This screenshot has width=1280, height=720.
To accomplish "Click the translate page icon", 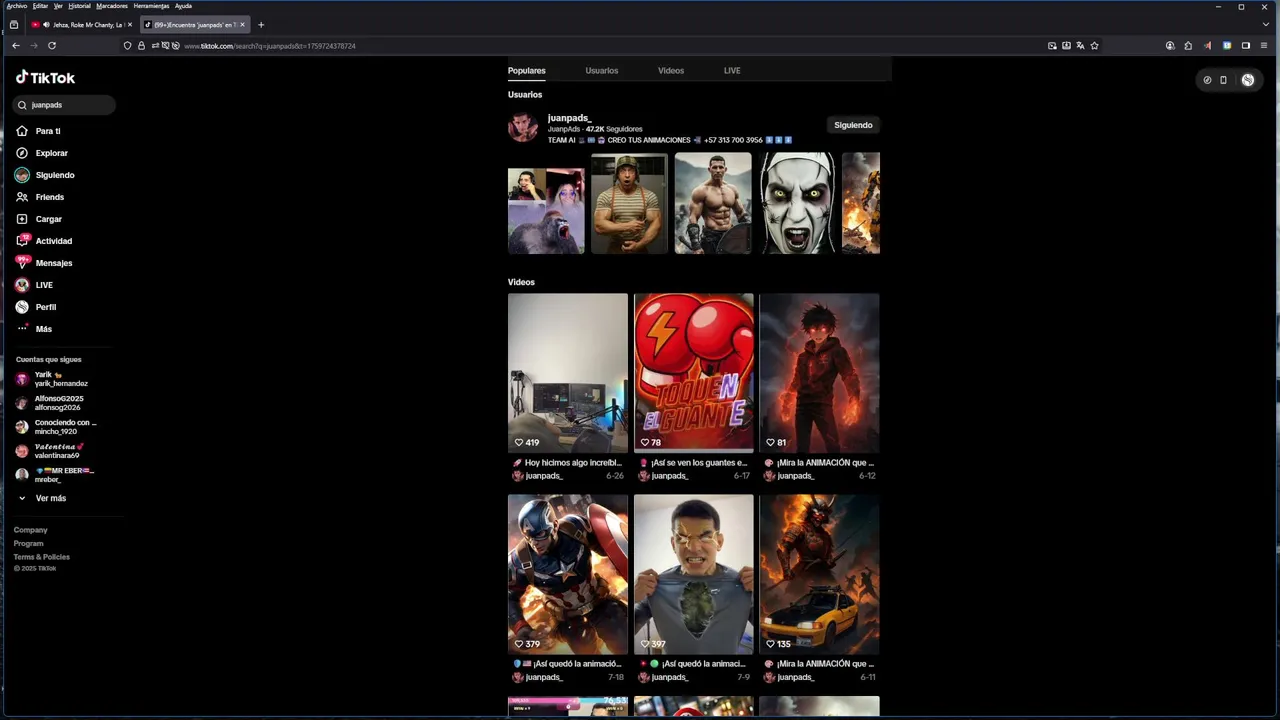I will coord(1080,45).
